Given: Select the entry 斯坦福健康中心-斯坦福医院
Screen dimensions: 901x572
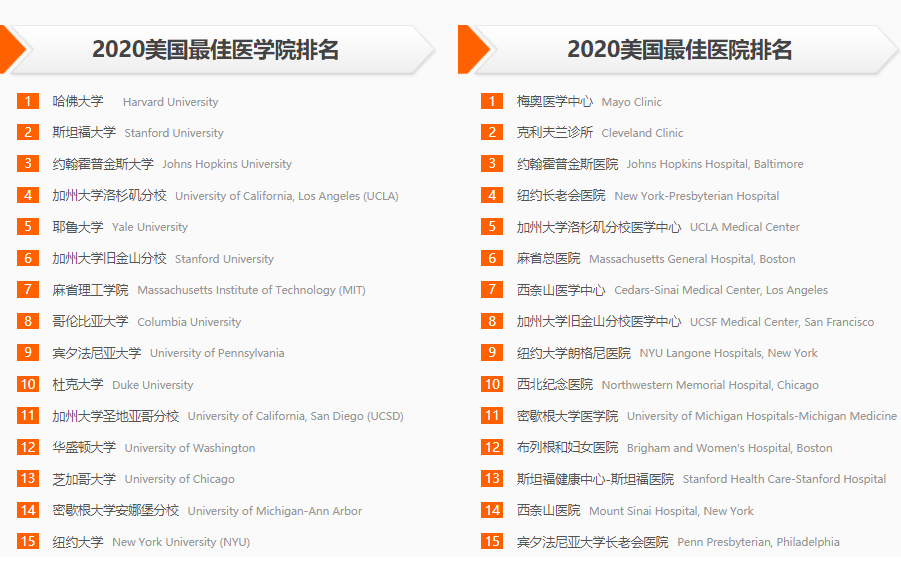Looking at the screenshot, I should click(595, 479).
